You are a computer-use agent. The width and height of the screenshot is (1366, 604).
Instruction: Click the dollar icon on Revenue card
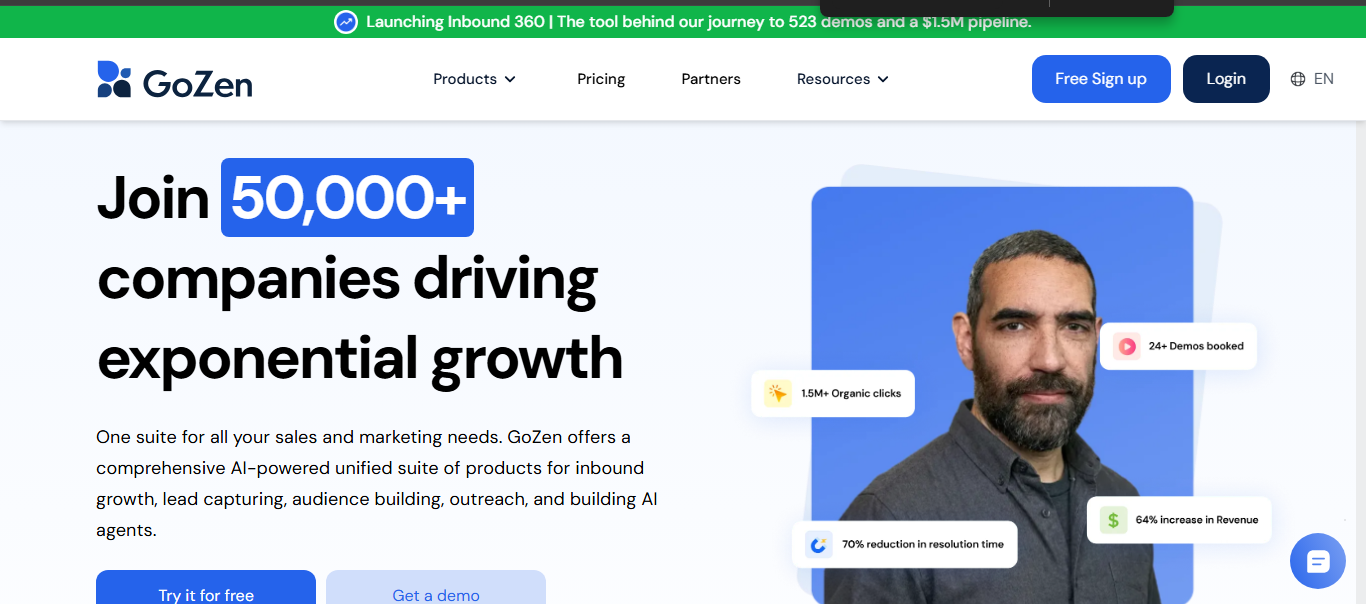coord(1113,520)
